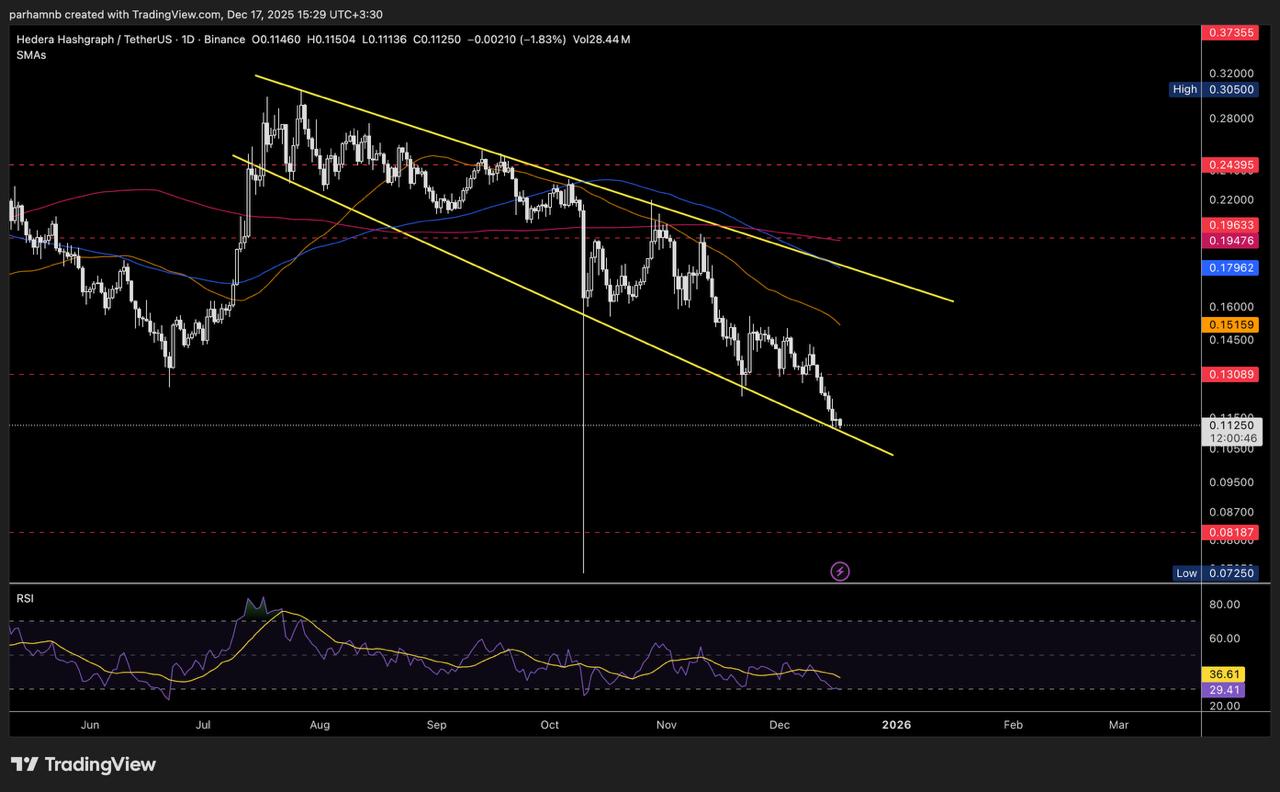Select the SMAs indicator legend label
The width and height of the screenshot is (1280, 792).
click(32, 55)
